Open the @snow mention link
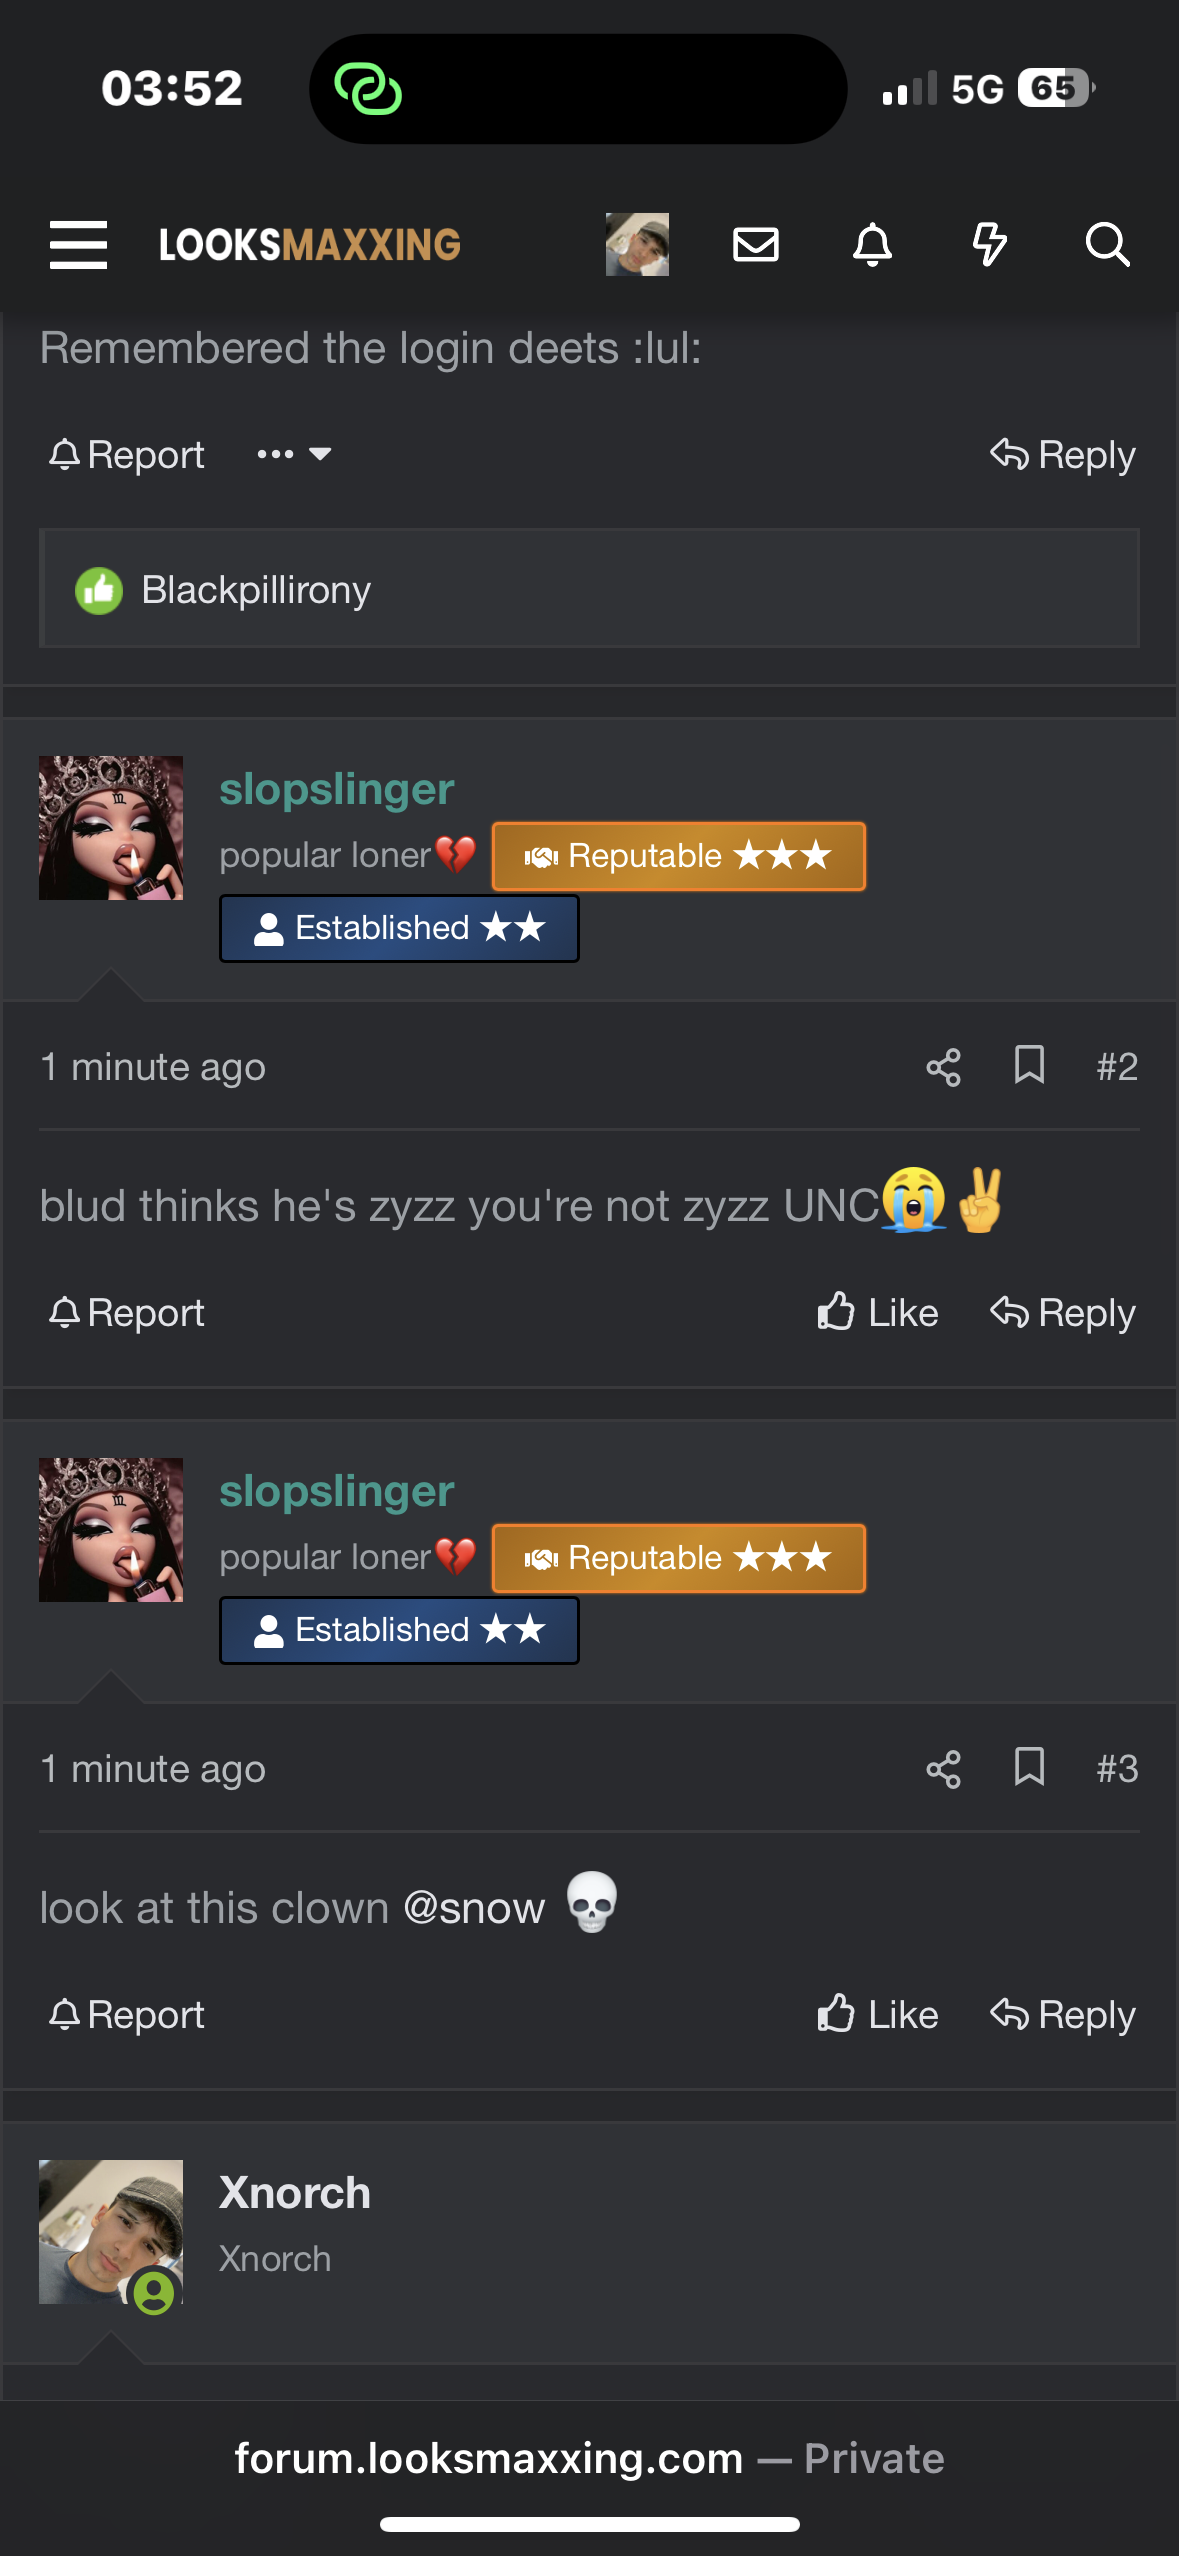 [474, 1908]
